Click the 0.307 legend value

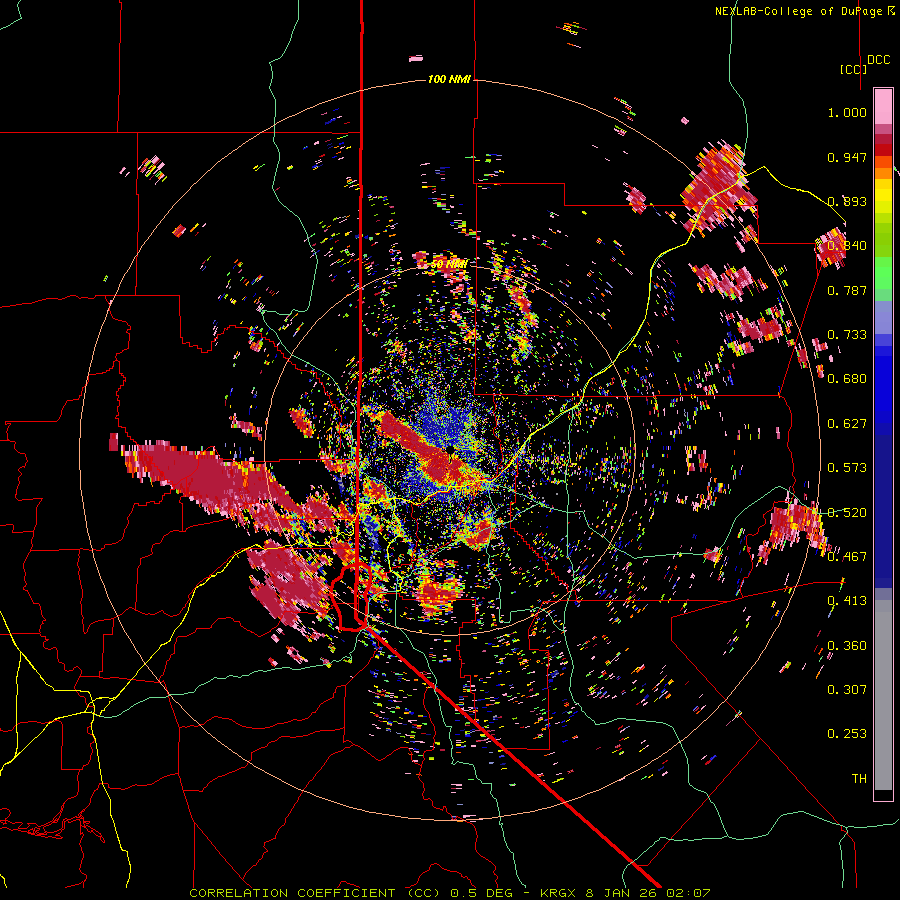(847, 690)
